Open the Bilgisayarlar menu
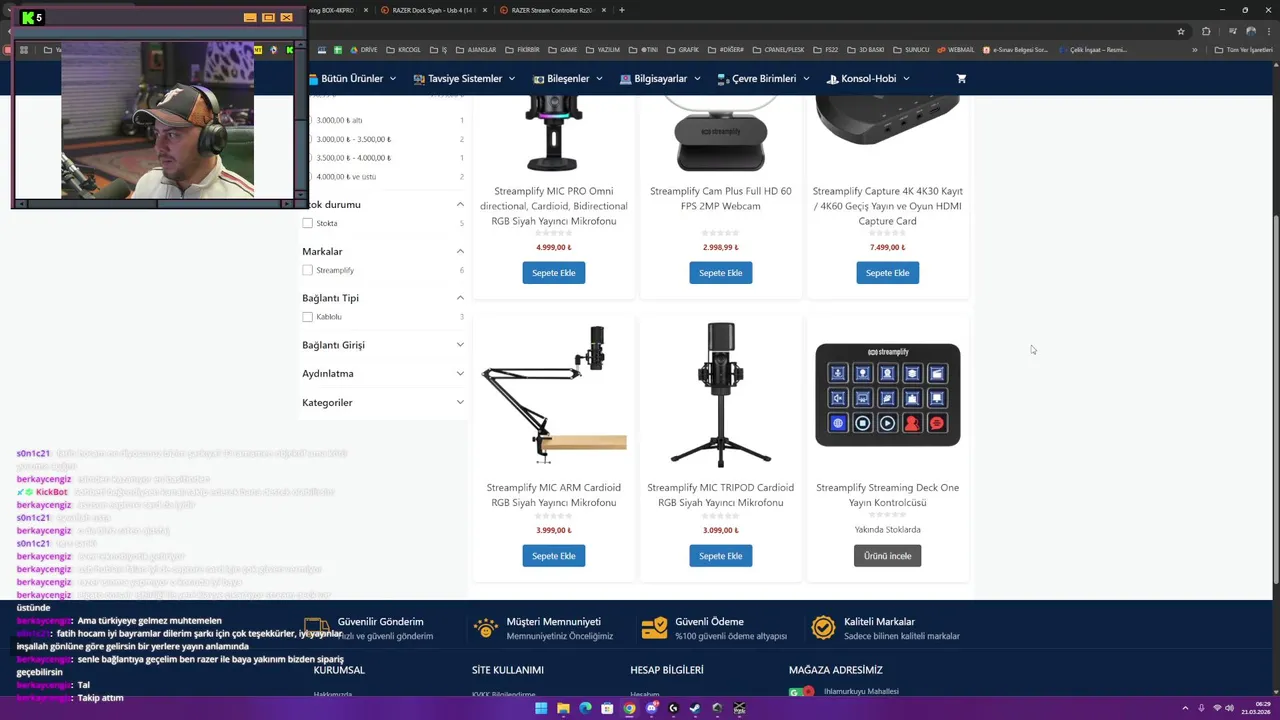 660,78
